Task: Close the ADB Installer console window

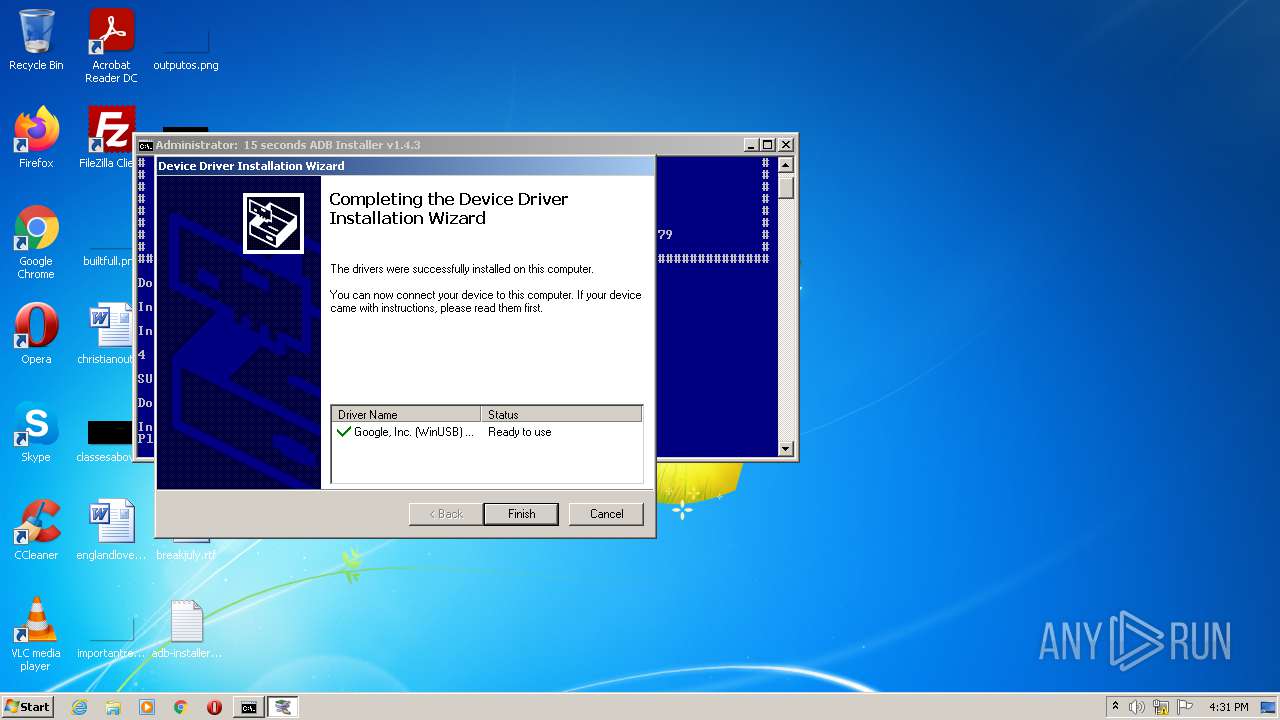Action: tap(786, 145)
